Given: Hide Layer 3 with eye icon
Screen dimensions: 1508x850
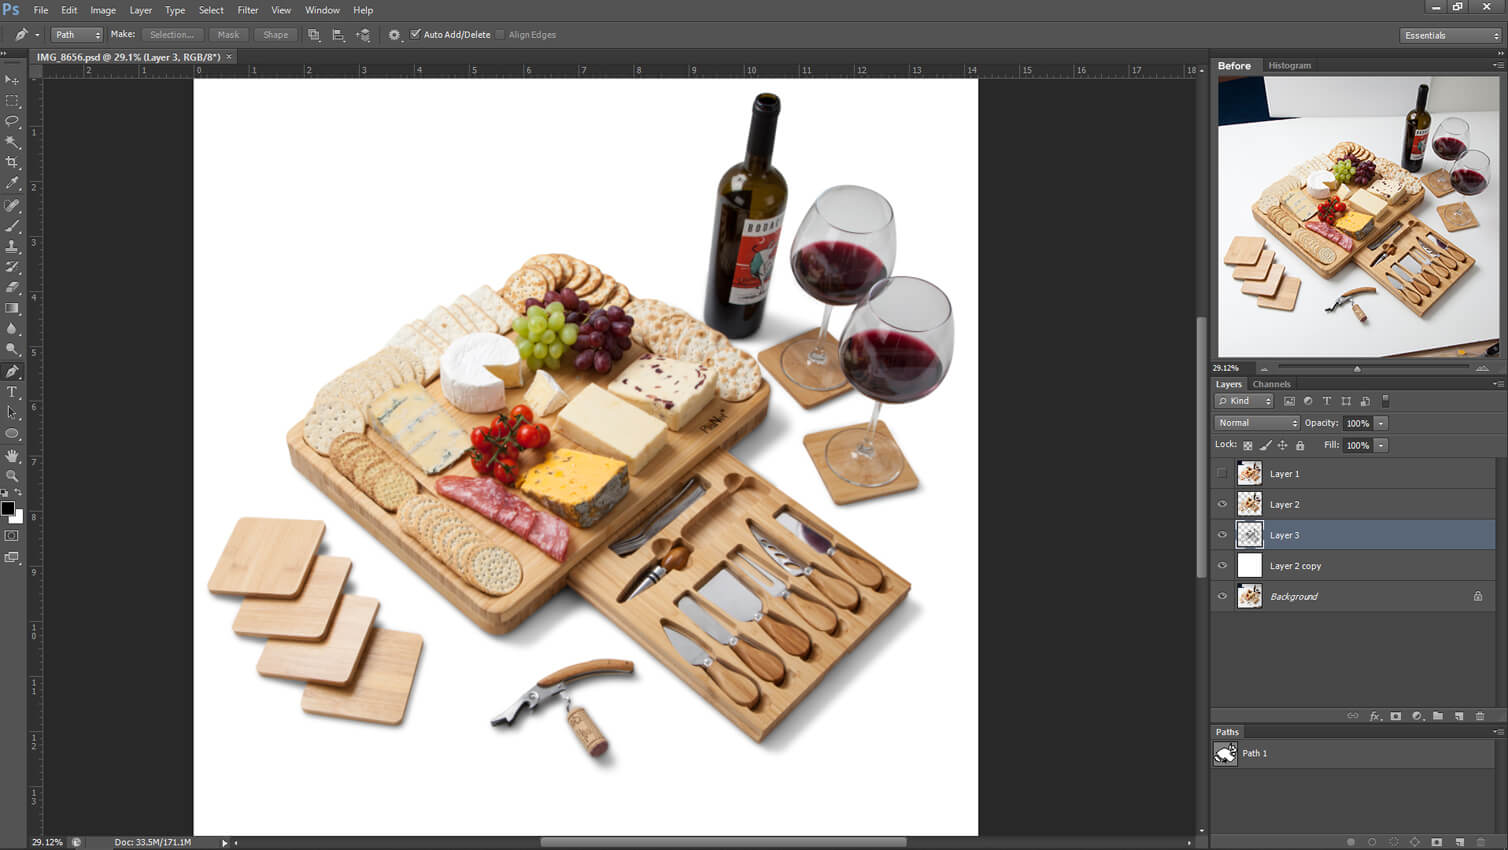Looking at the screenshot, I should 1222,535.
